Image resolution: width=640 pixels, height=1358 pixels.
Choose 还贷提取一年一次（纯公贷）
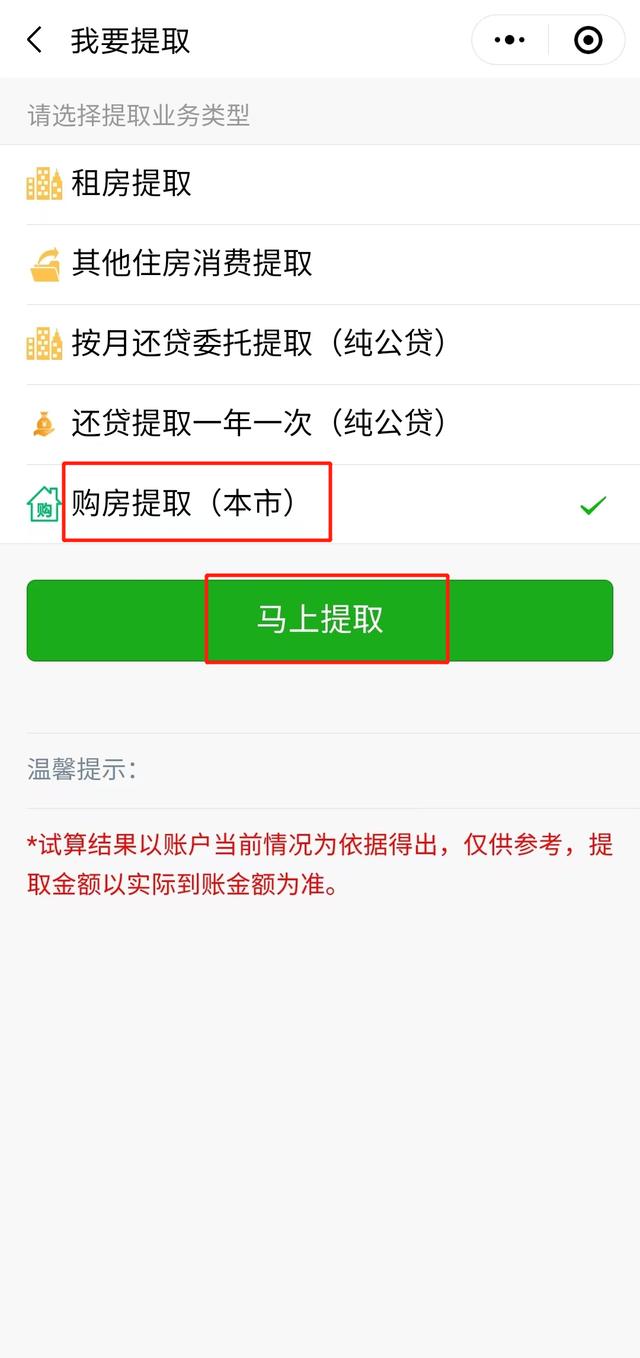(320, 424)
